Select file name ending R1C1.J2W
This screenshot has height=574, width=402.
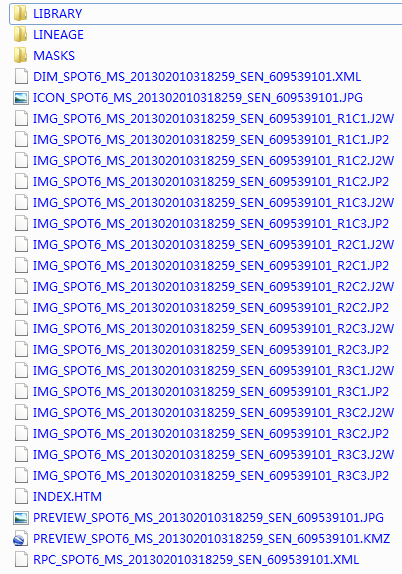coord(213,119)
